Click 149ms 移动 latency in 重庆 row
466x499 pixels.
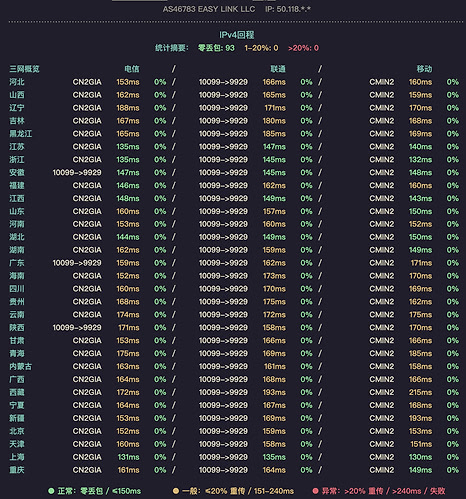pos(421,470)
